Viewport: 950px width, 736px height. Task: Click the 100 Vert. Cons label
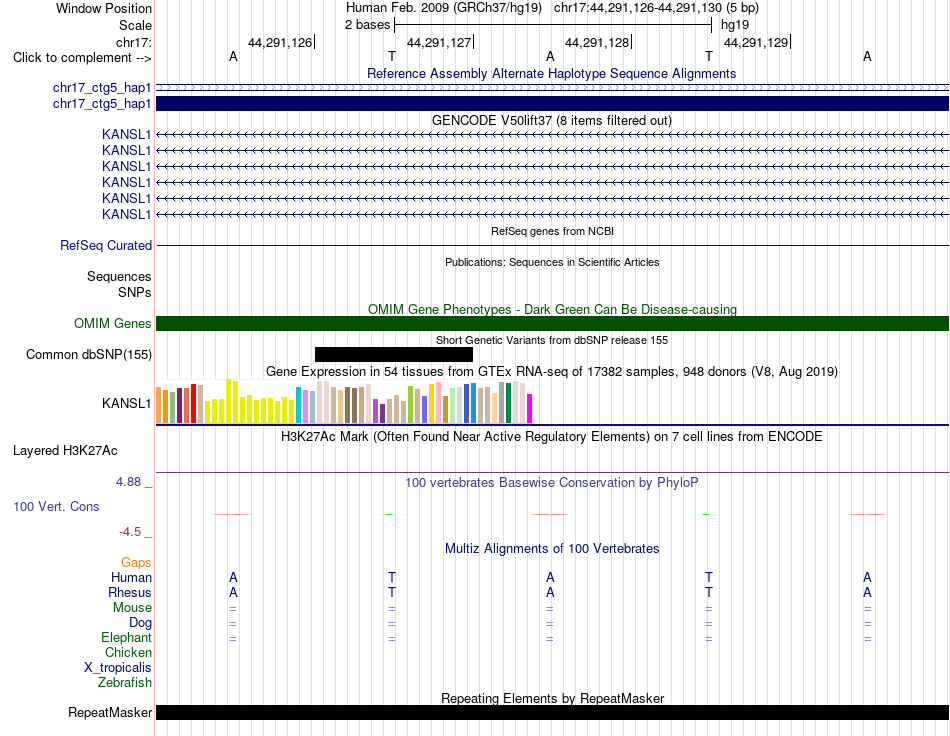tap(56, 506)
